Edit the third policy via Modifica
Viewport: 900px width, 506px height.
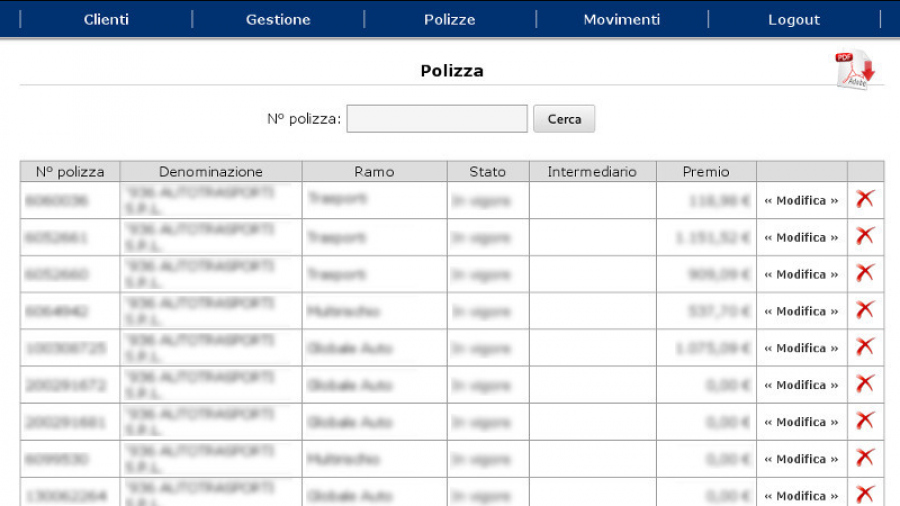pos(801,274)
